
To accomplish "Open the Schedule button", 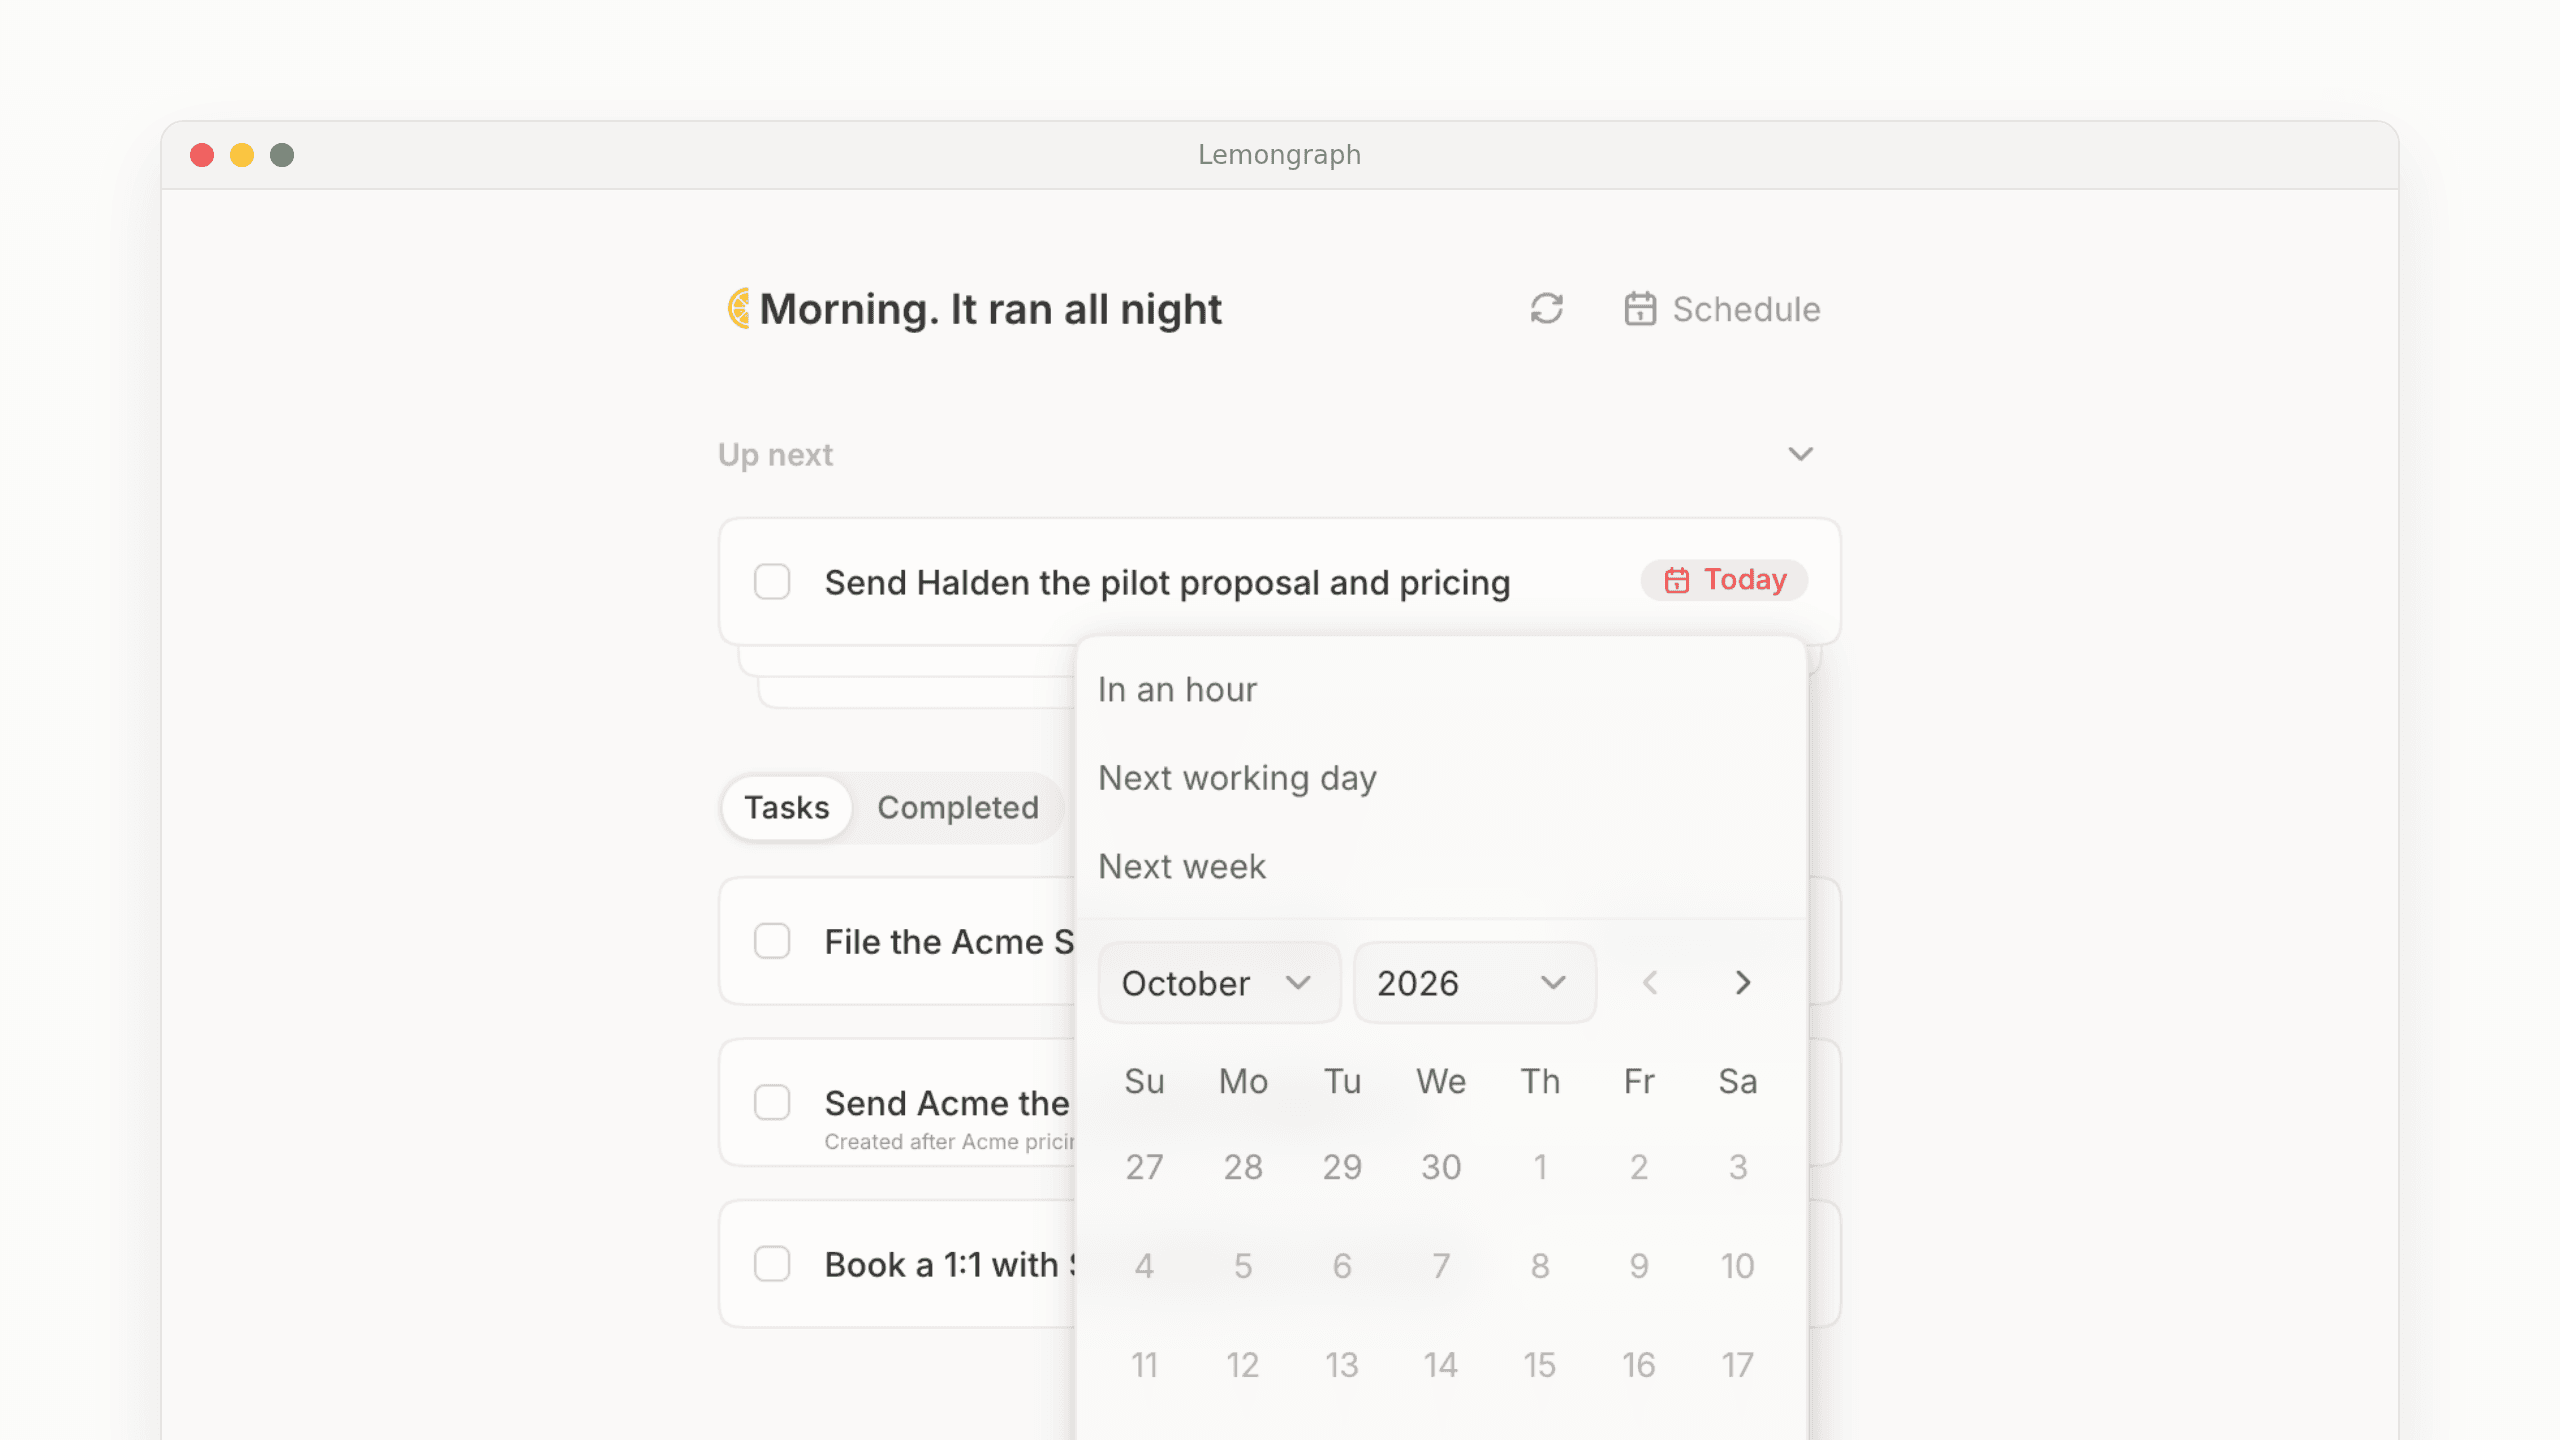I will click(1722, 309).
